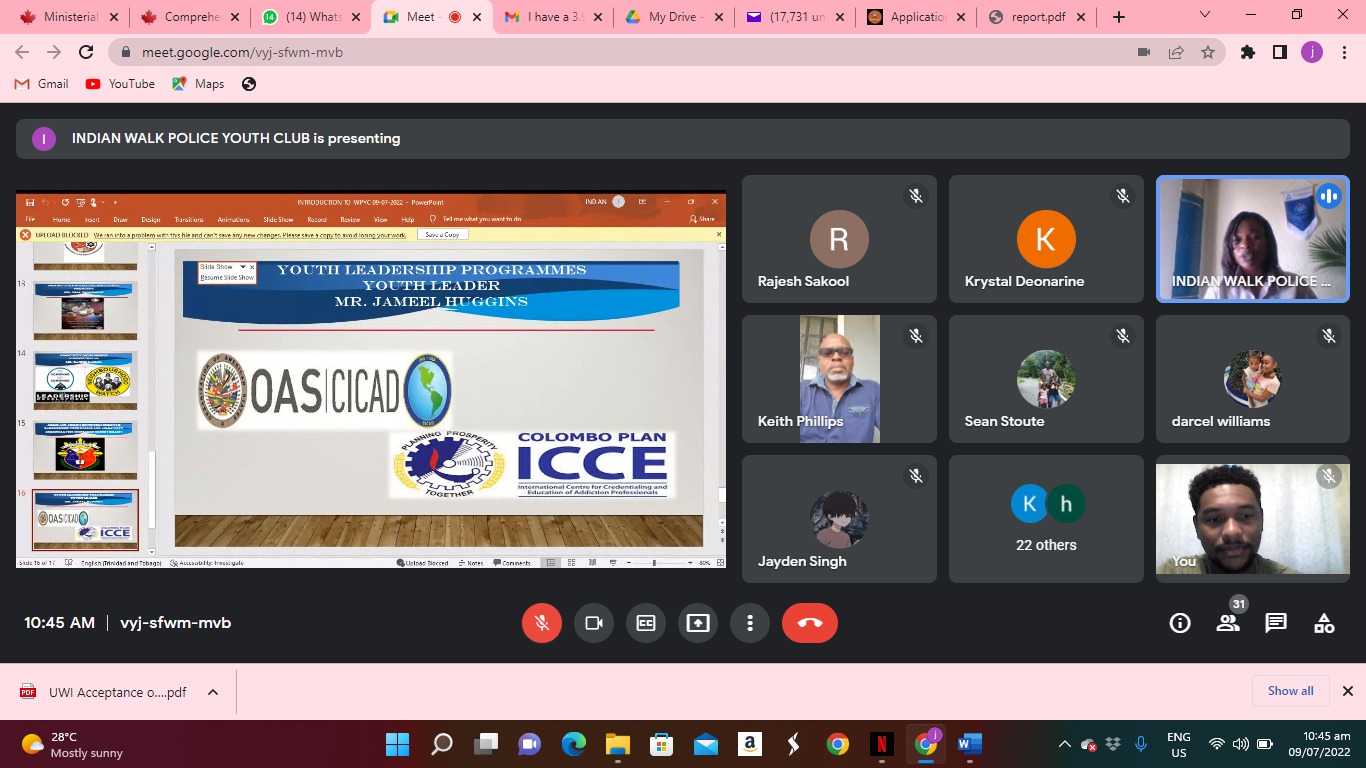1366x768 pixels.
Task: Open the Activities shapes icon
Action: pos(1323,623)
